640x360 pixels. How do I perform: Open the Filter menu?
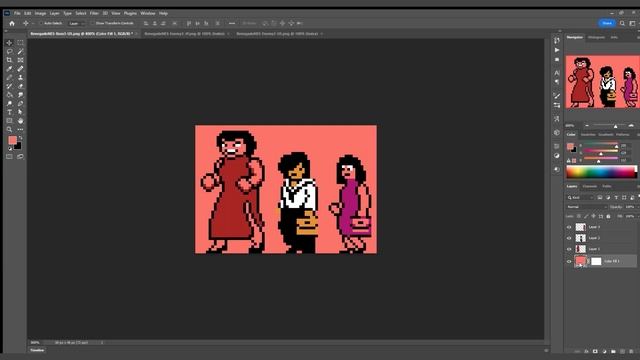pos(94,13)
